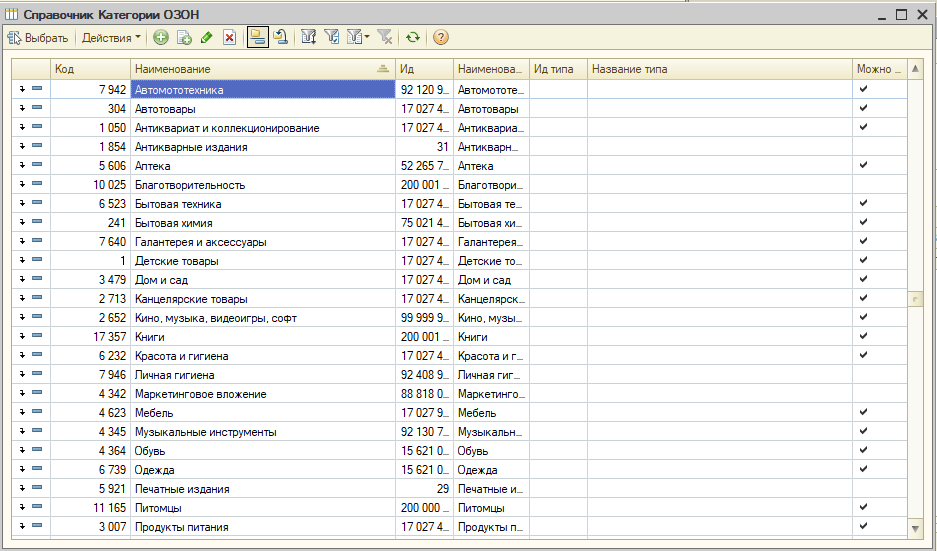Expand the Маркетинговое вложение group
Image resolution: width=937 pixels, height=551 pixels.
click(22, 393)
